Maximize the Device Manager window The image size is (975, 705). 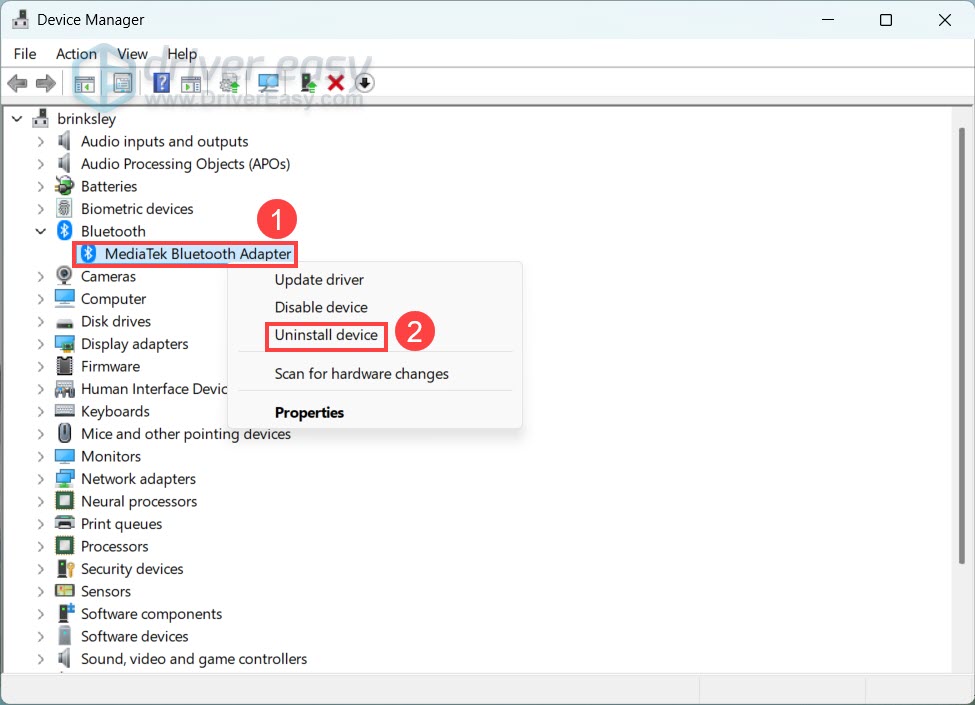pyautogui.click(x=886, y=20)
